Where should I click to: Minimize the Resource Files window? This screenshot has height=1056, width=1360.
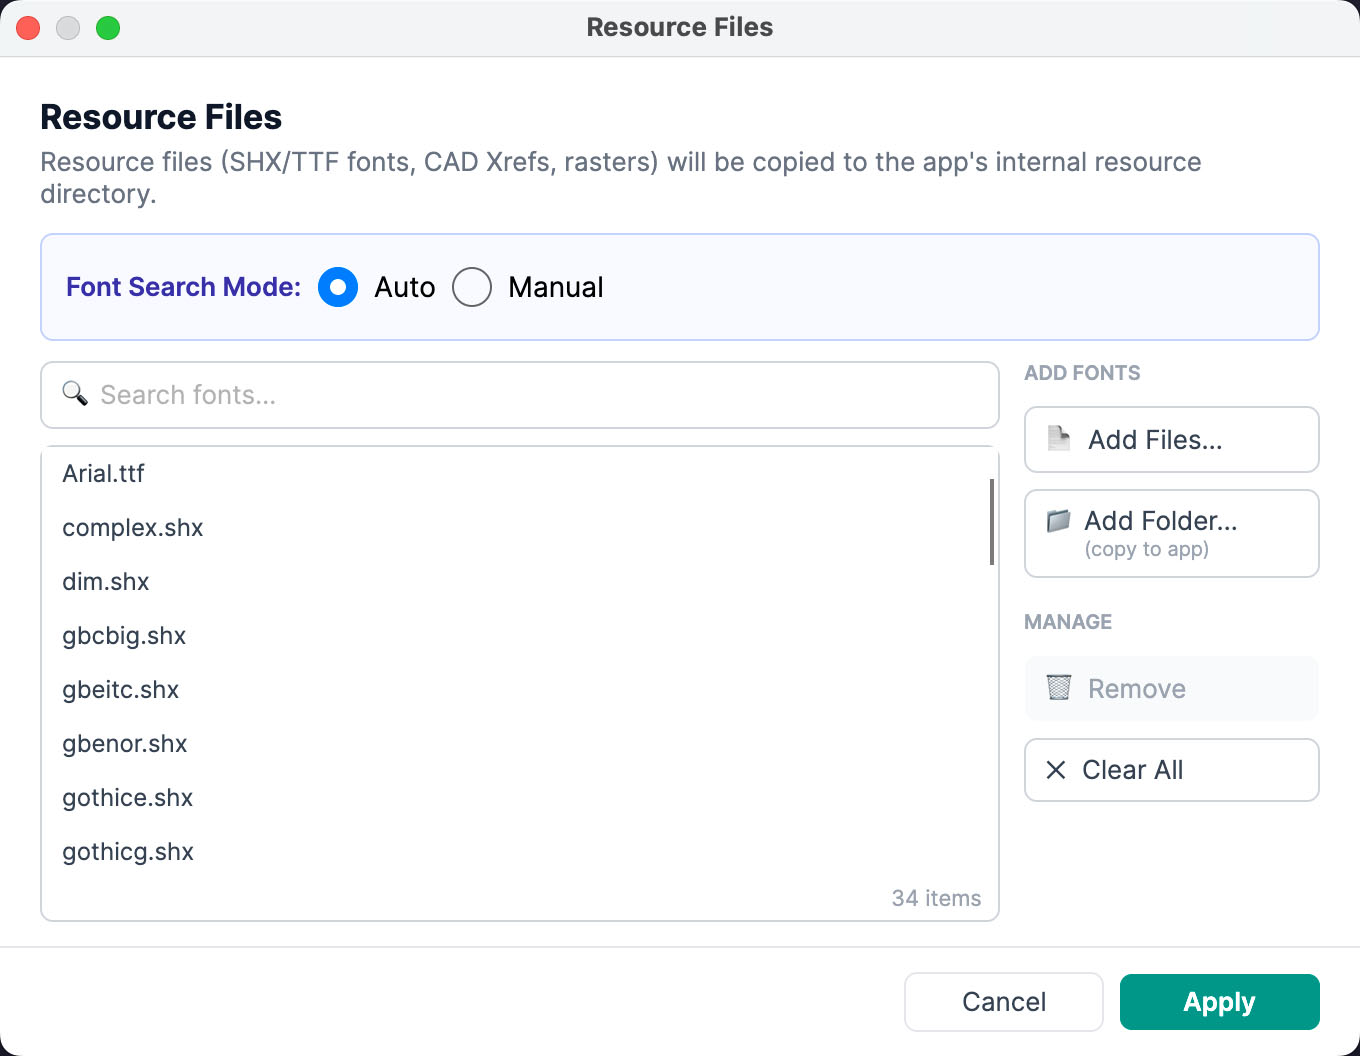click(68, 28)
